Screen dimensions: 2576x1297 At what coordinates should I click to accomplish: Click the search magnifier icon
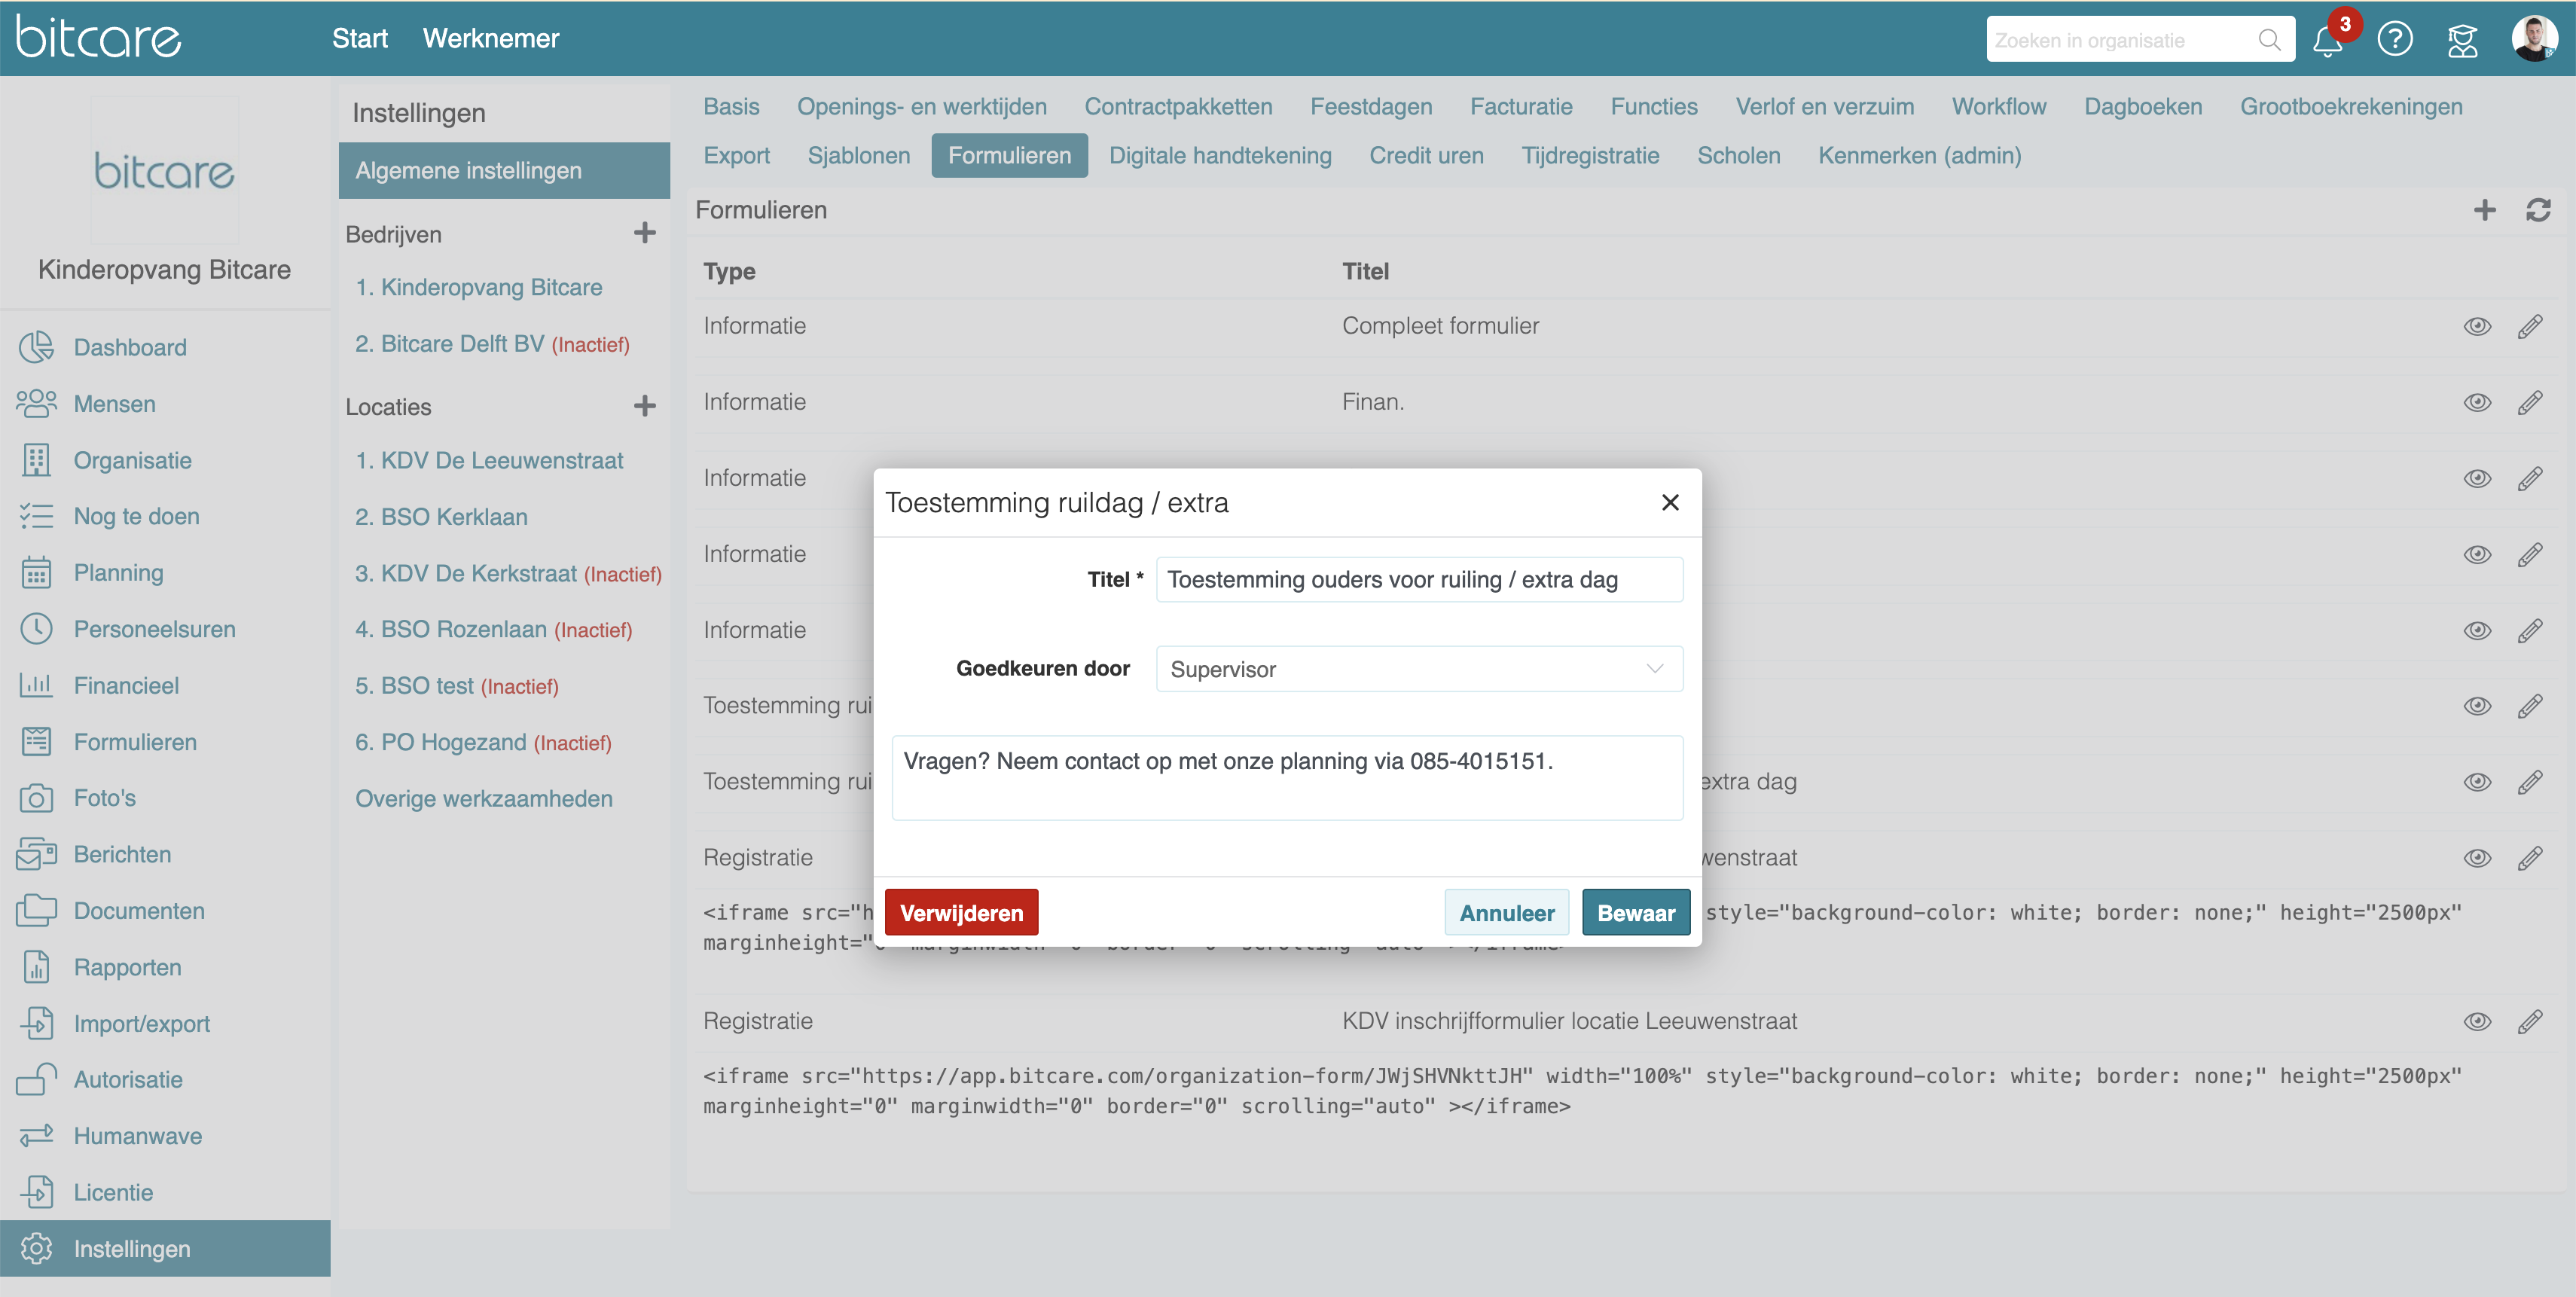[x=2269, y=40]
